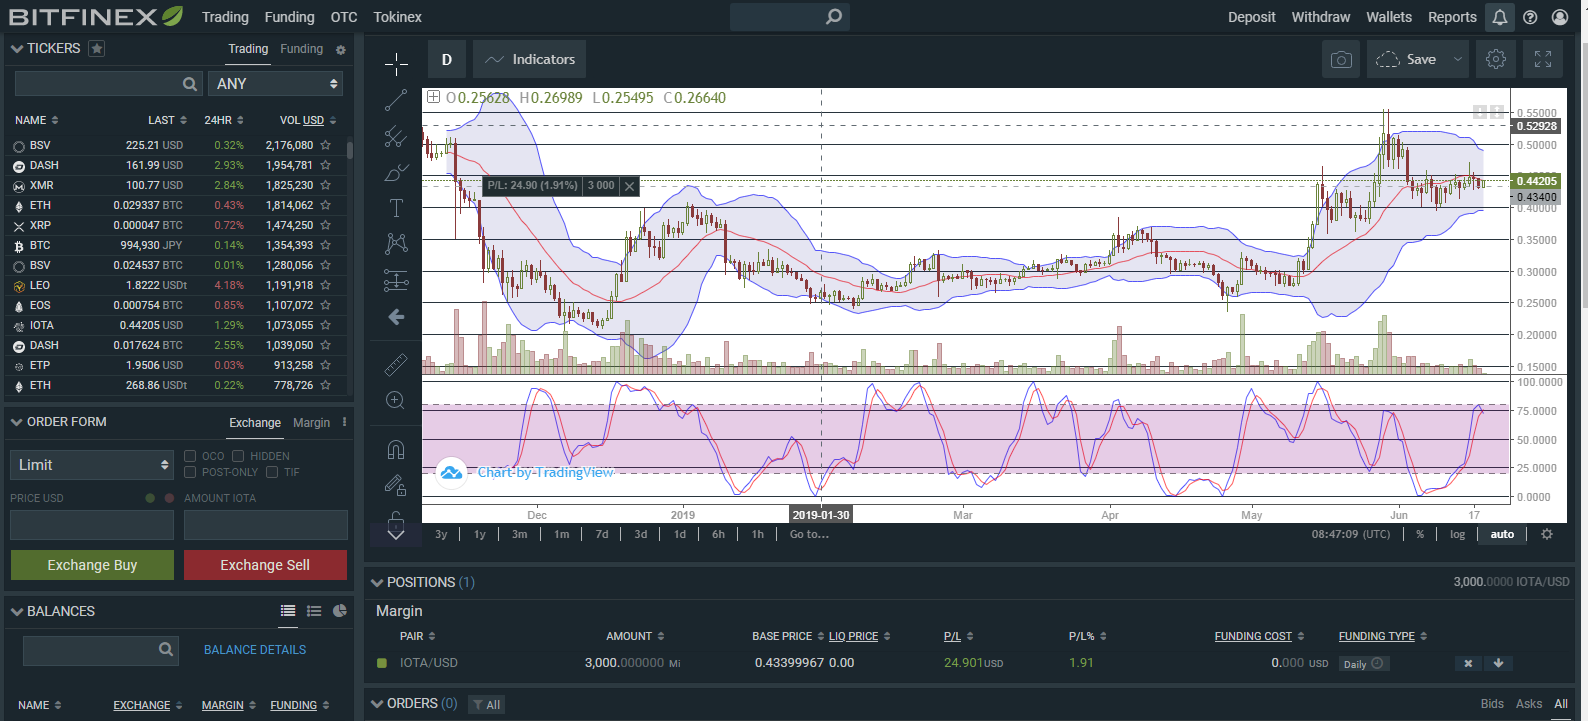The image size is (1588, 721).
Task: Open the ANY currency filter dropdown
Action: tap(276, 84)
